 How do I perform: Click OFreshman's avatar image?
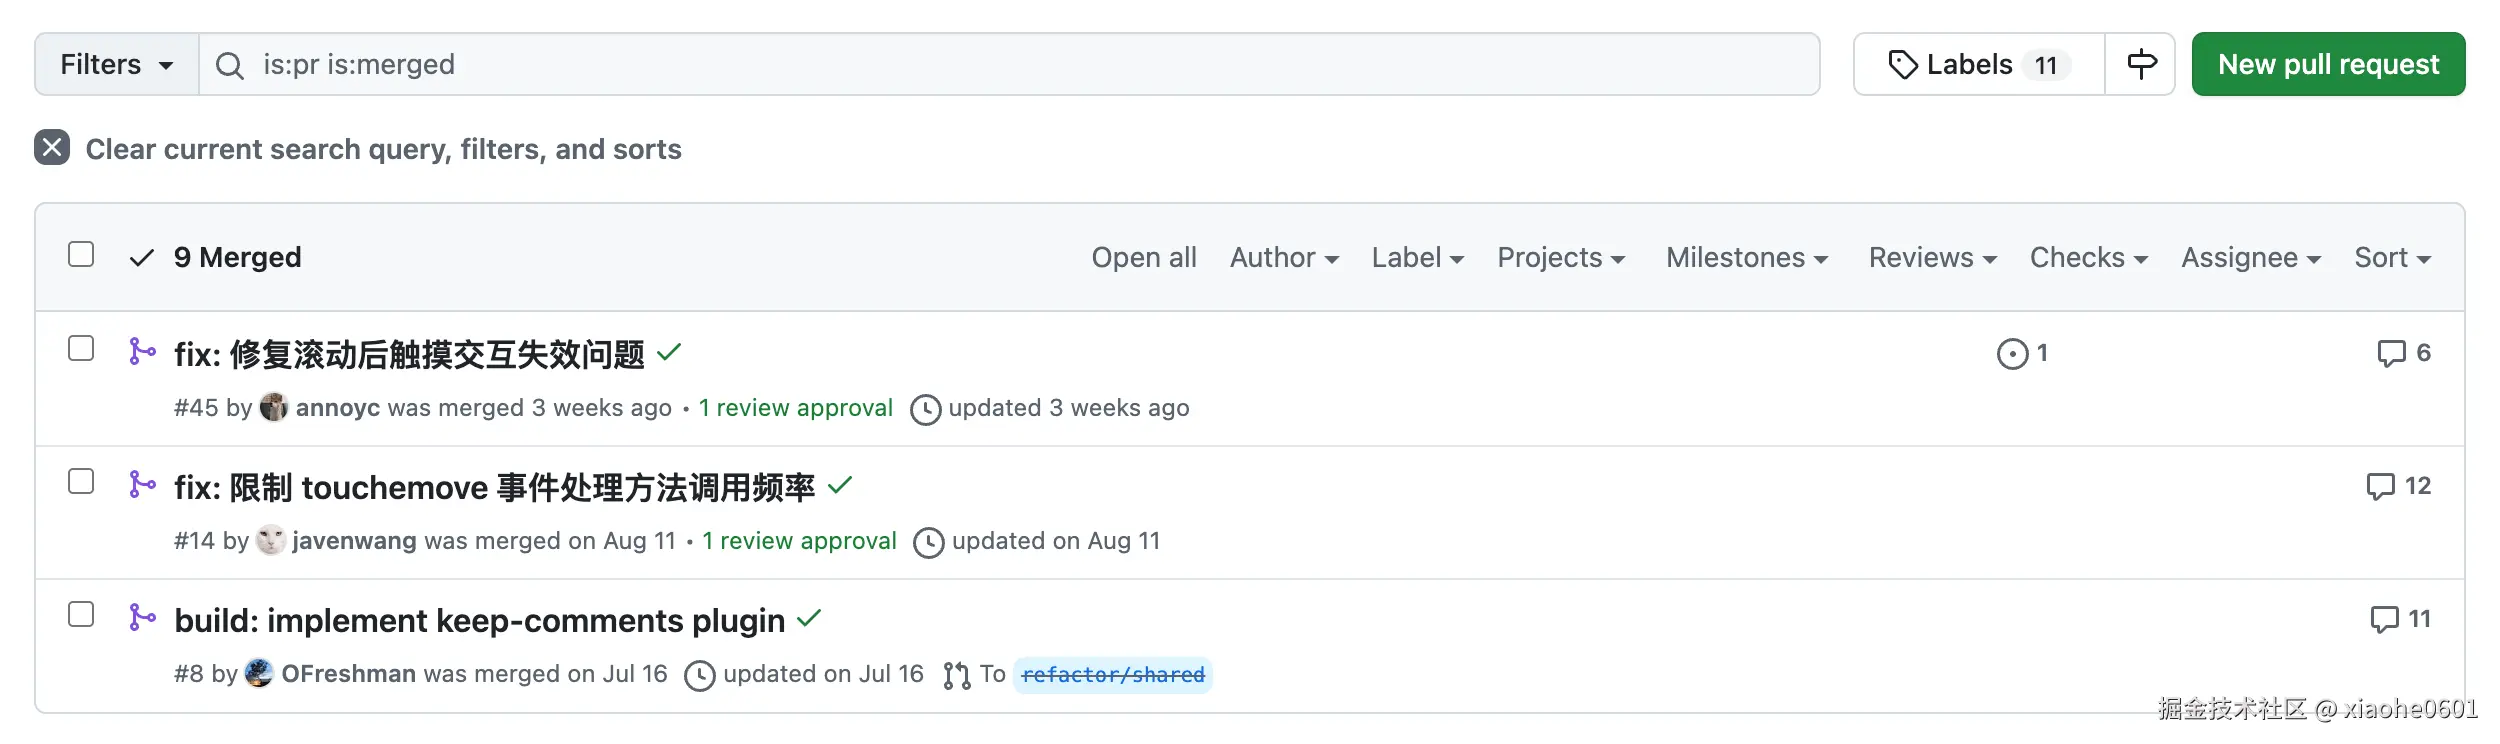258,673
